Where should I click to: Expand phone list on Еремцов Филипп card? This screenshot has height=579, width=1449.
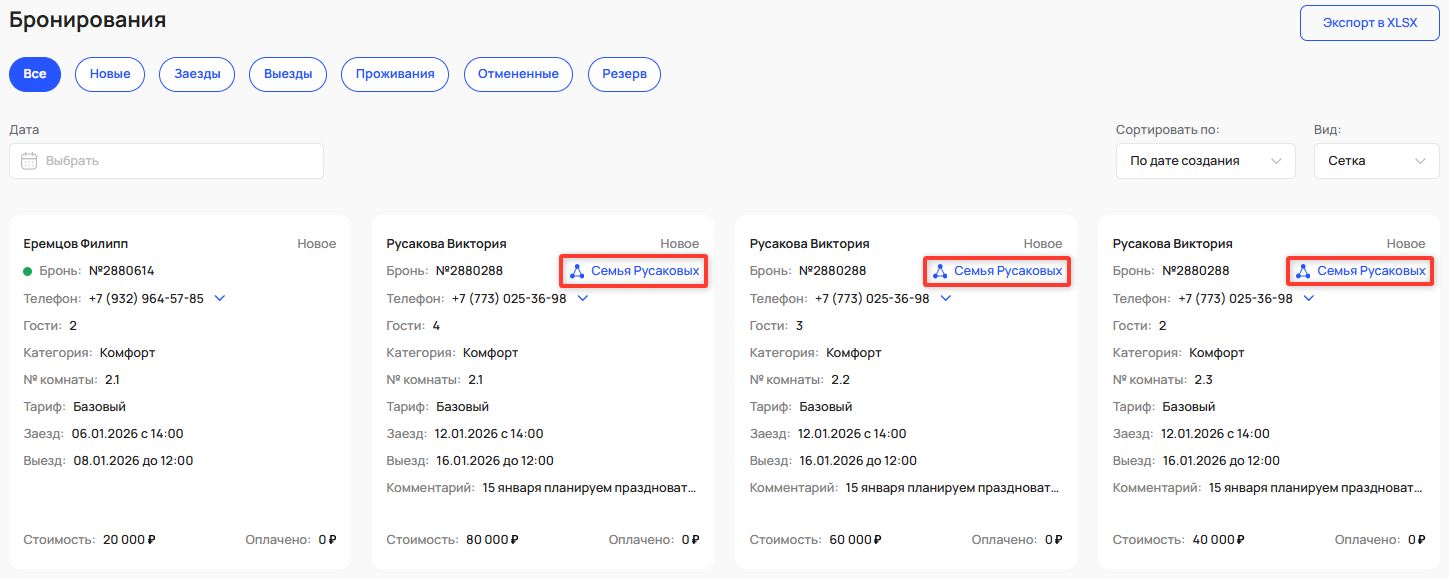point(220,298)
